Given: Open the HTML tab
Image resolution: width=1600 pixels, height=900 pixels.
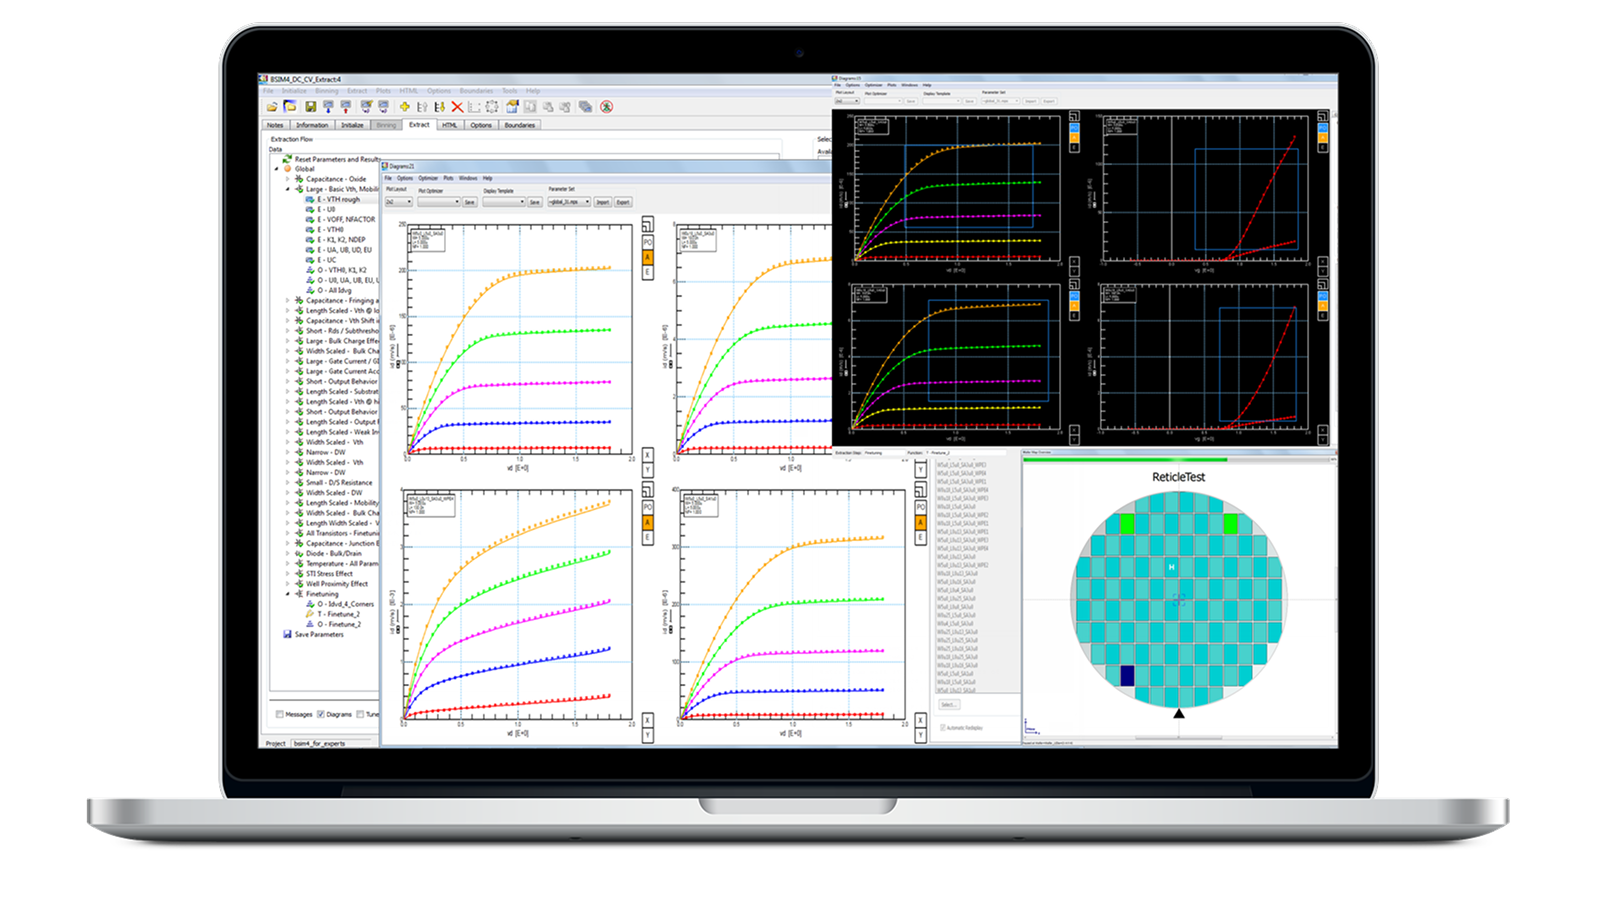Looking at the screenshot, I should [x=449, y=125].
